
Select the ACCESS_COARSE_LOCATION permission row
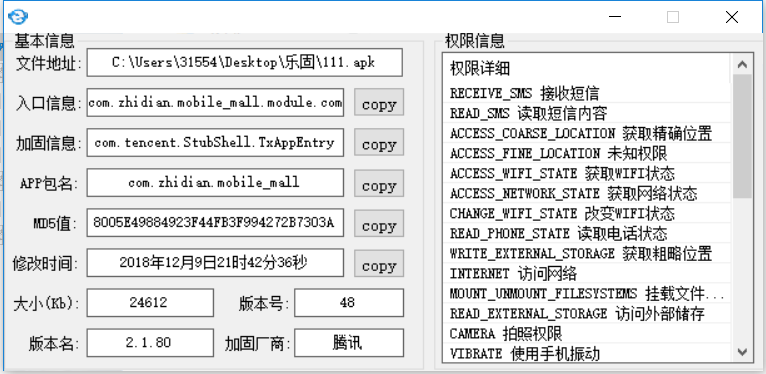point(586,133)
